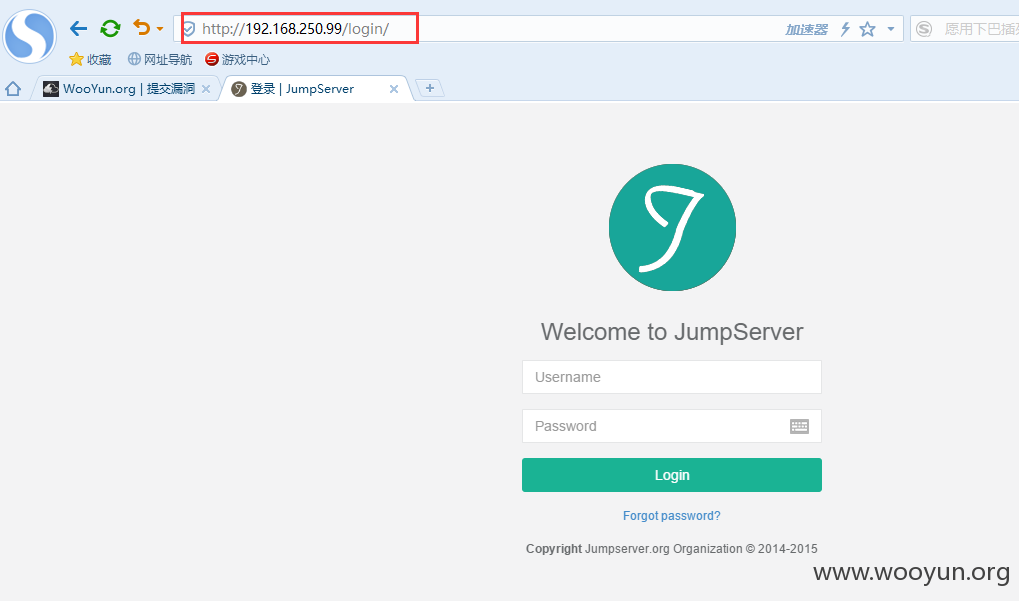Reload page with green refresh icon
The height and width of the screenshot is (601, 1019).
tap(110, 29)
